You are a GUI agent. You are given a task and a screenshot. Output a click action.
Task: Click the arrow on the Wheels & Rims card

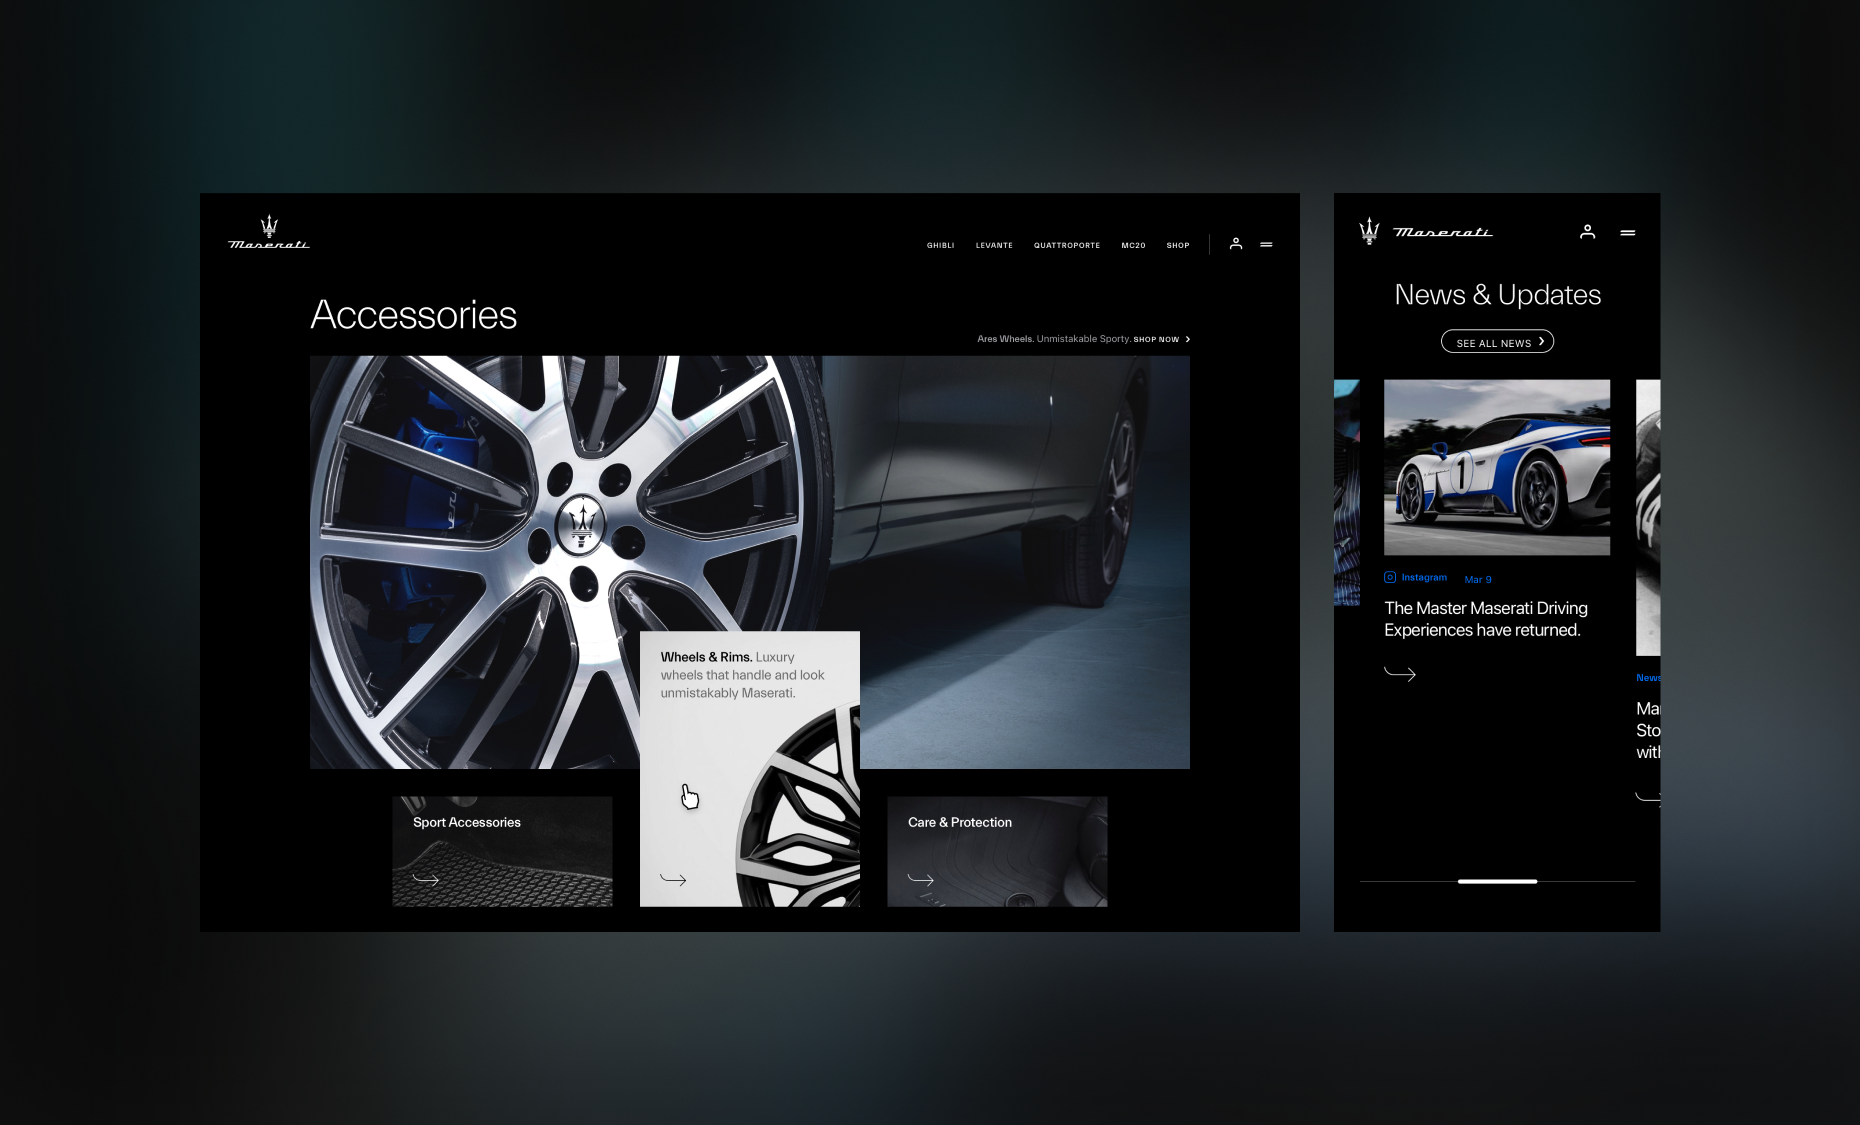(x=673, y=879)
